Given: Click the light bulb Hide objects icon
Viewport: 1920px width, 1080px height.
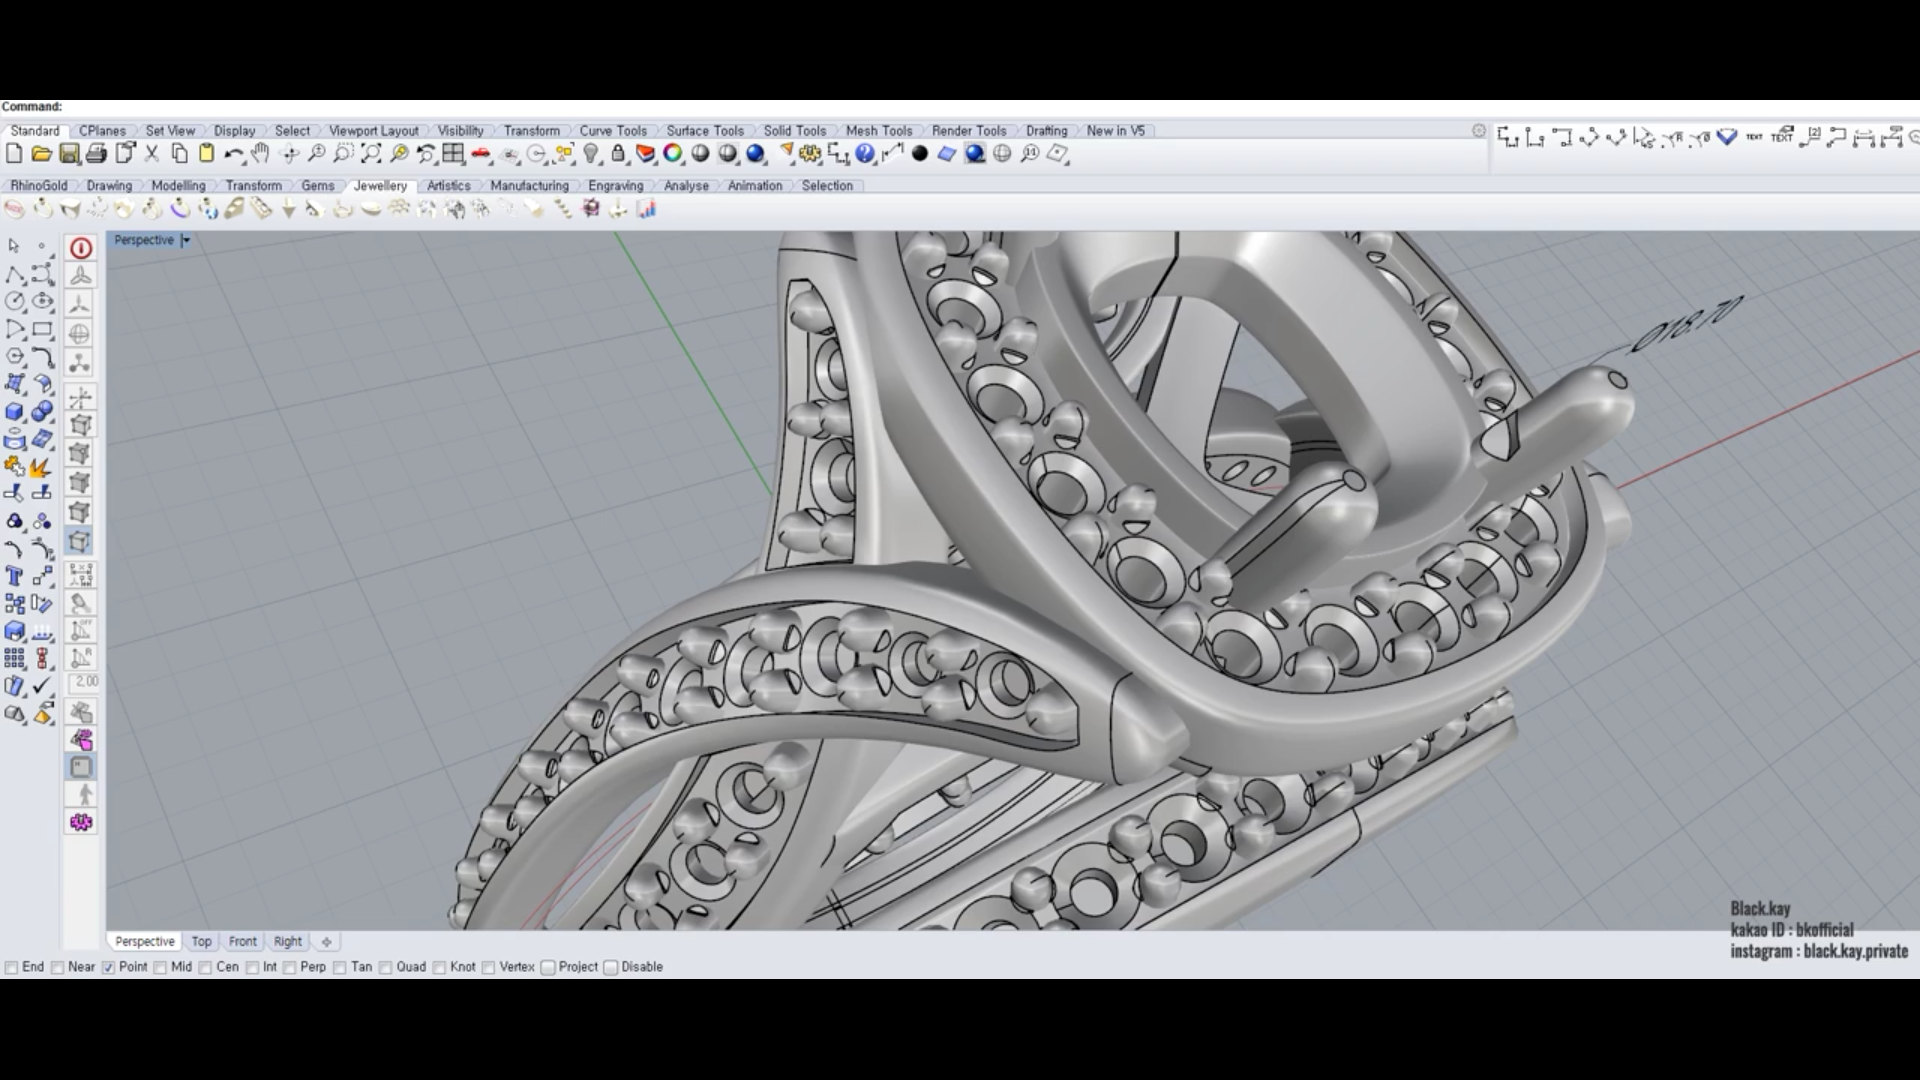Looking at the screenshot, I should pos(591,154).
